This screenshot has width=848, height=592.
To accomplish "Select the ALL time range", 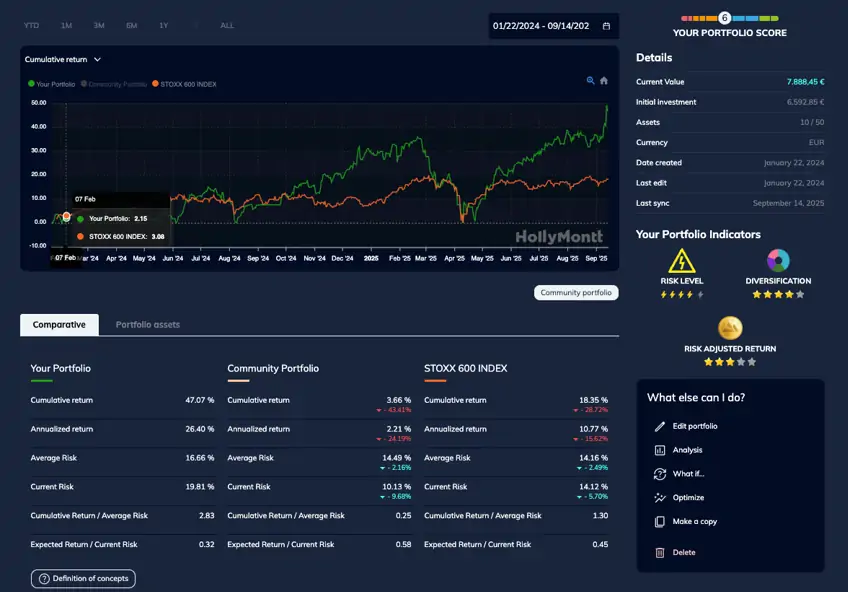I will [x=227, y=25].
